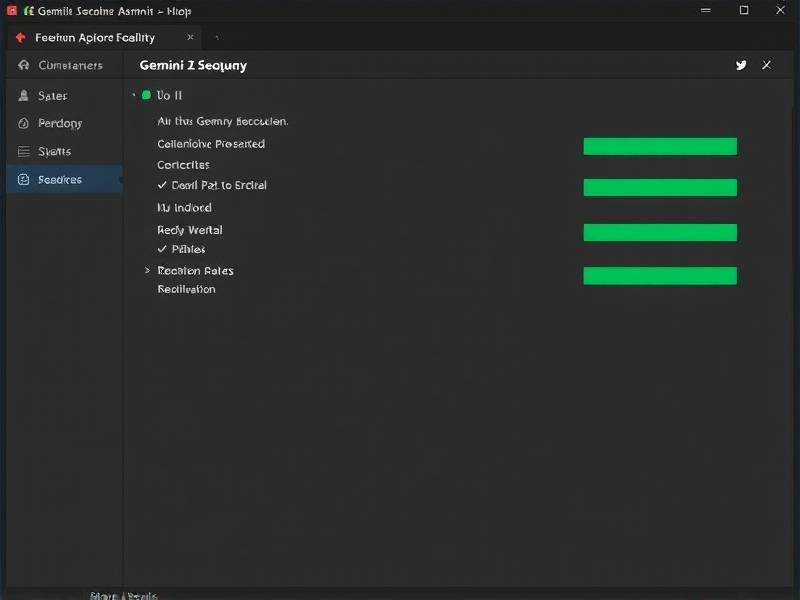Click the red arrow icon on the tab
Screen dimensions: 800x600
[20, 38]
